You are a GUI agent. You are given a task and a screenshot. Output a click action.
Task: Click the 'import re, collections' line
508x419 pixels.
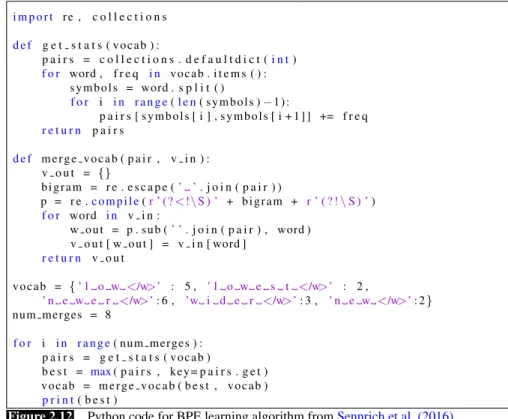pyautogui.click(x=90, y=17)
